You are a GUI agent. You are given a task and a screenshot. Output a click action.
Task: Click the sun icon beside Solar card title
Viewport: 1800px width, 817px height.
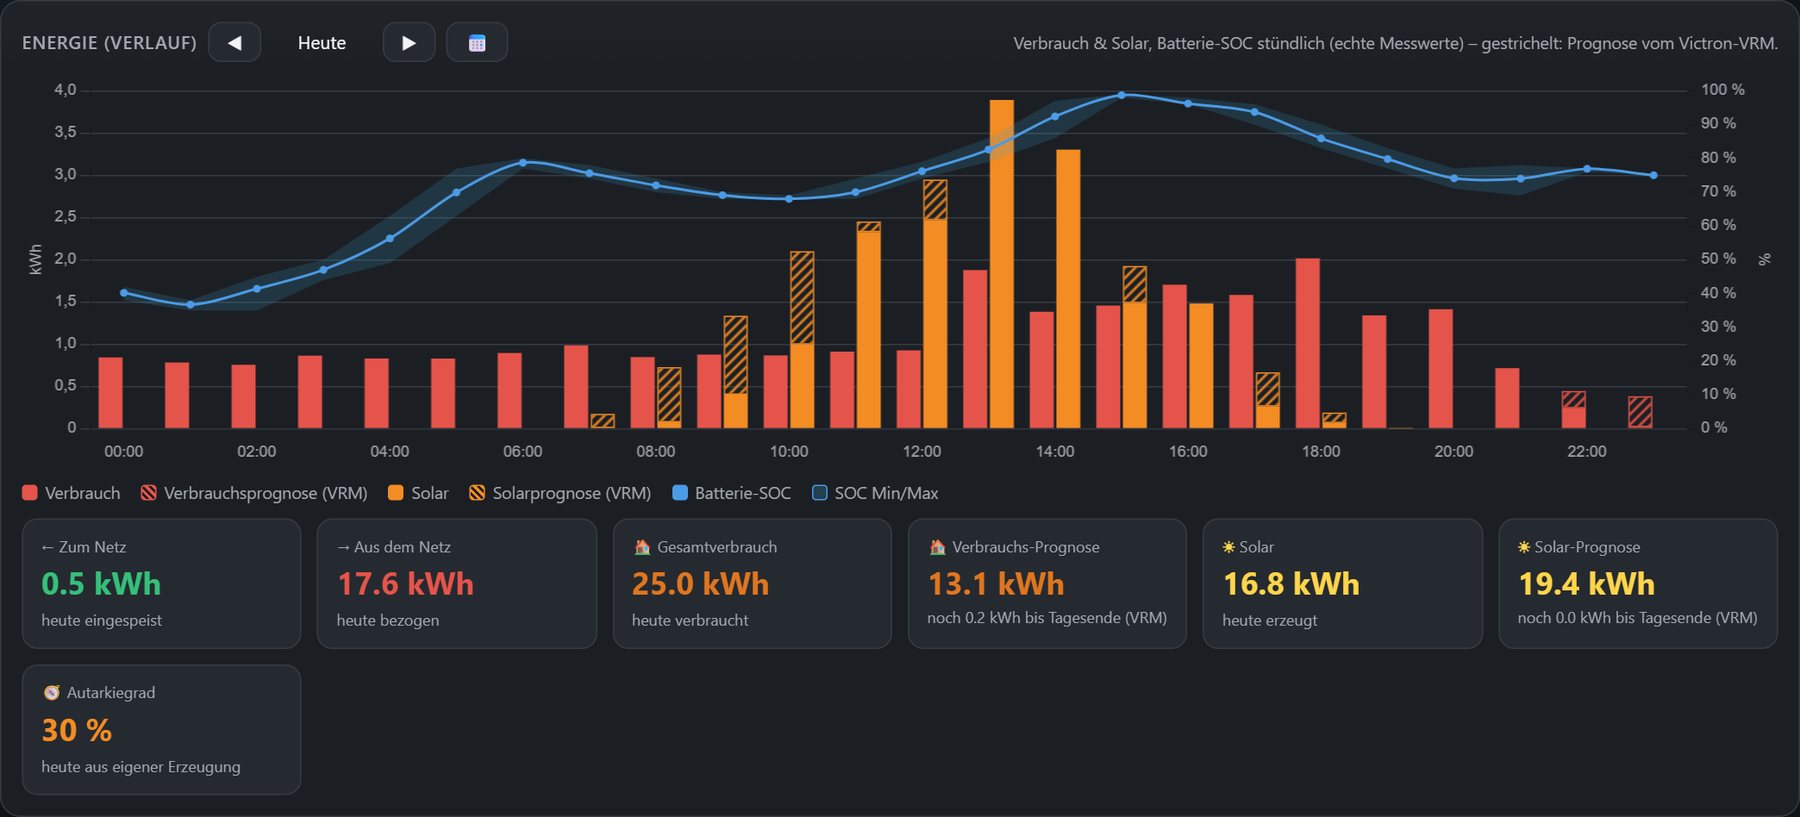pyautogui.click(x=1228, y=547)
